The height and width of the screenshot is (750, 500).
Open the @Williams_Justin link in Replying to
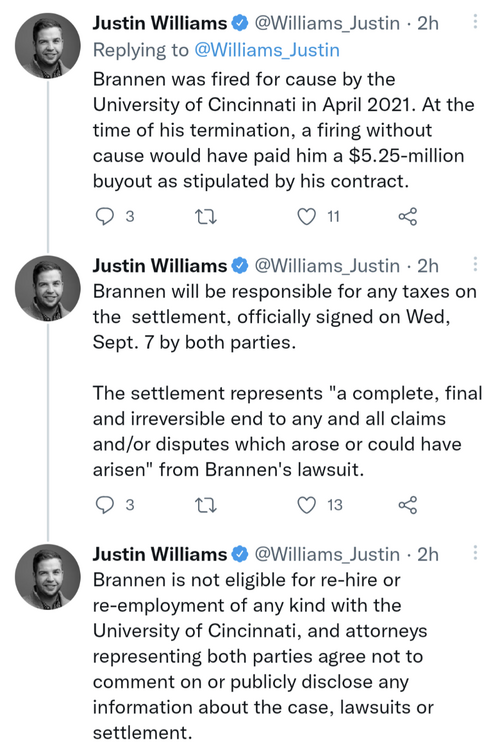pyautogui.click(x=267, y=50)
